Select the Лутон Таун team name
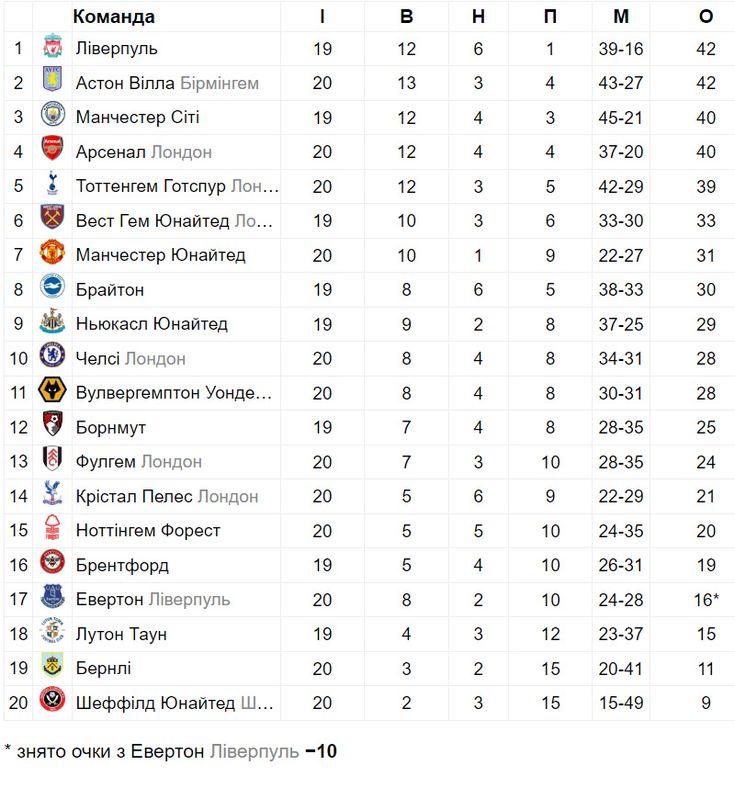 point(121,634)
